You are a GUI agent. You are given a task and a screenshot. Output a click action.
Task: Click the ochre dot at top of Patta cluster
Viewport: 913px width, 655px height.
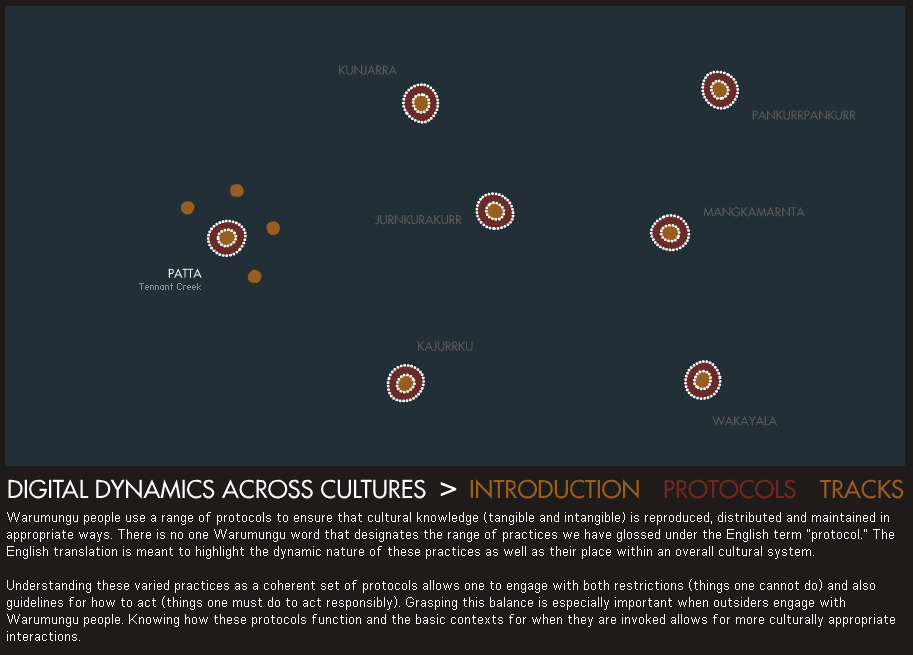tap(236, 190)
